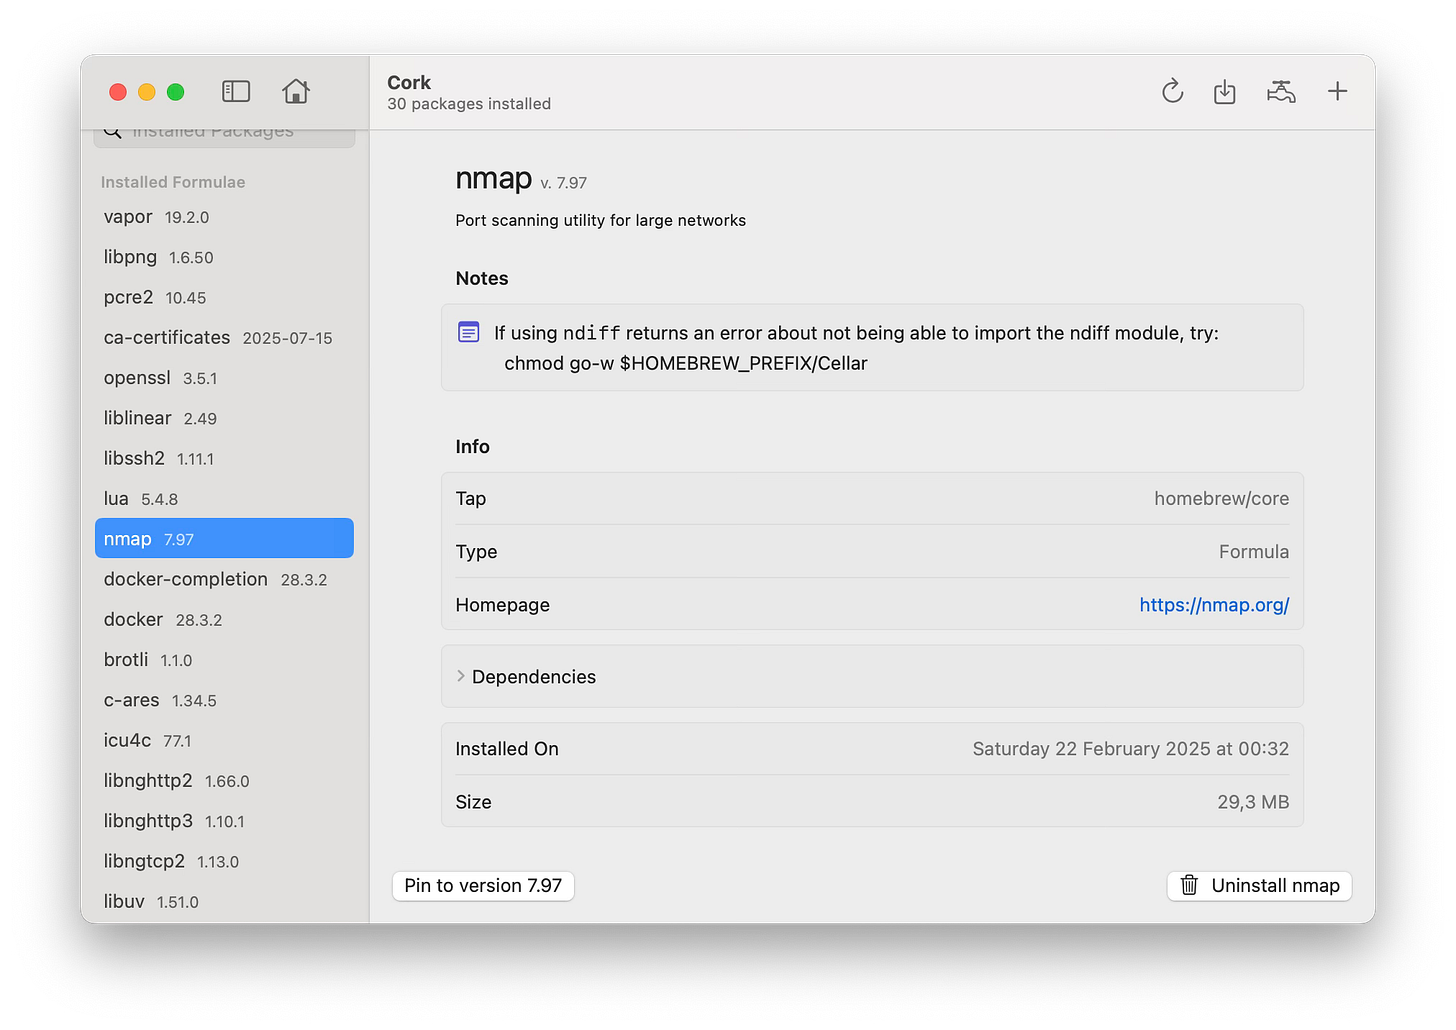Select docker 28.3.2 formula

[x=224, y=620]
